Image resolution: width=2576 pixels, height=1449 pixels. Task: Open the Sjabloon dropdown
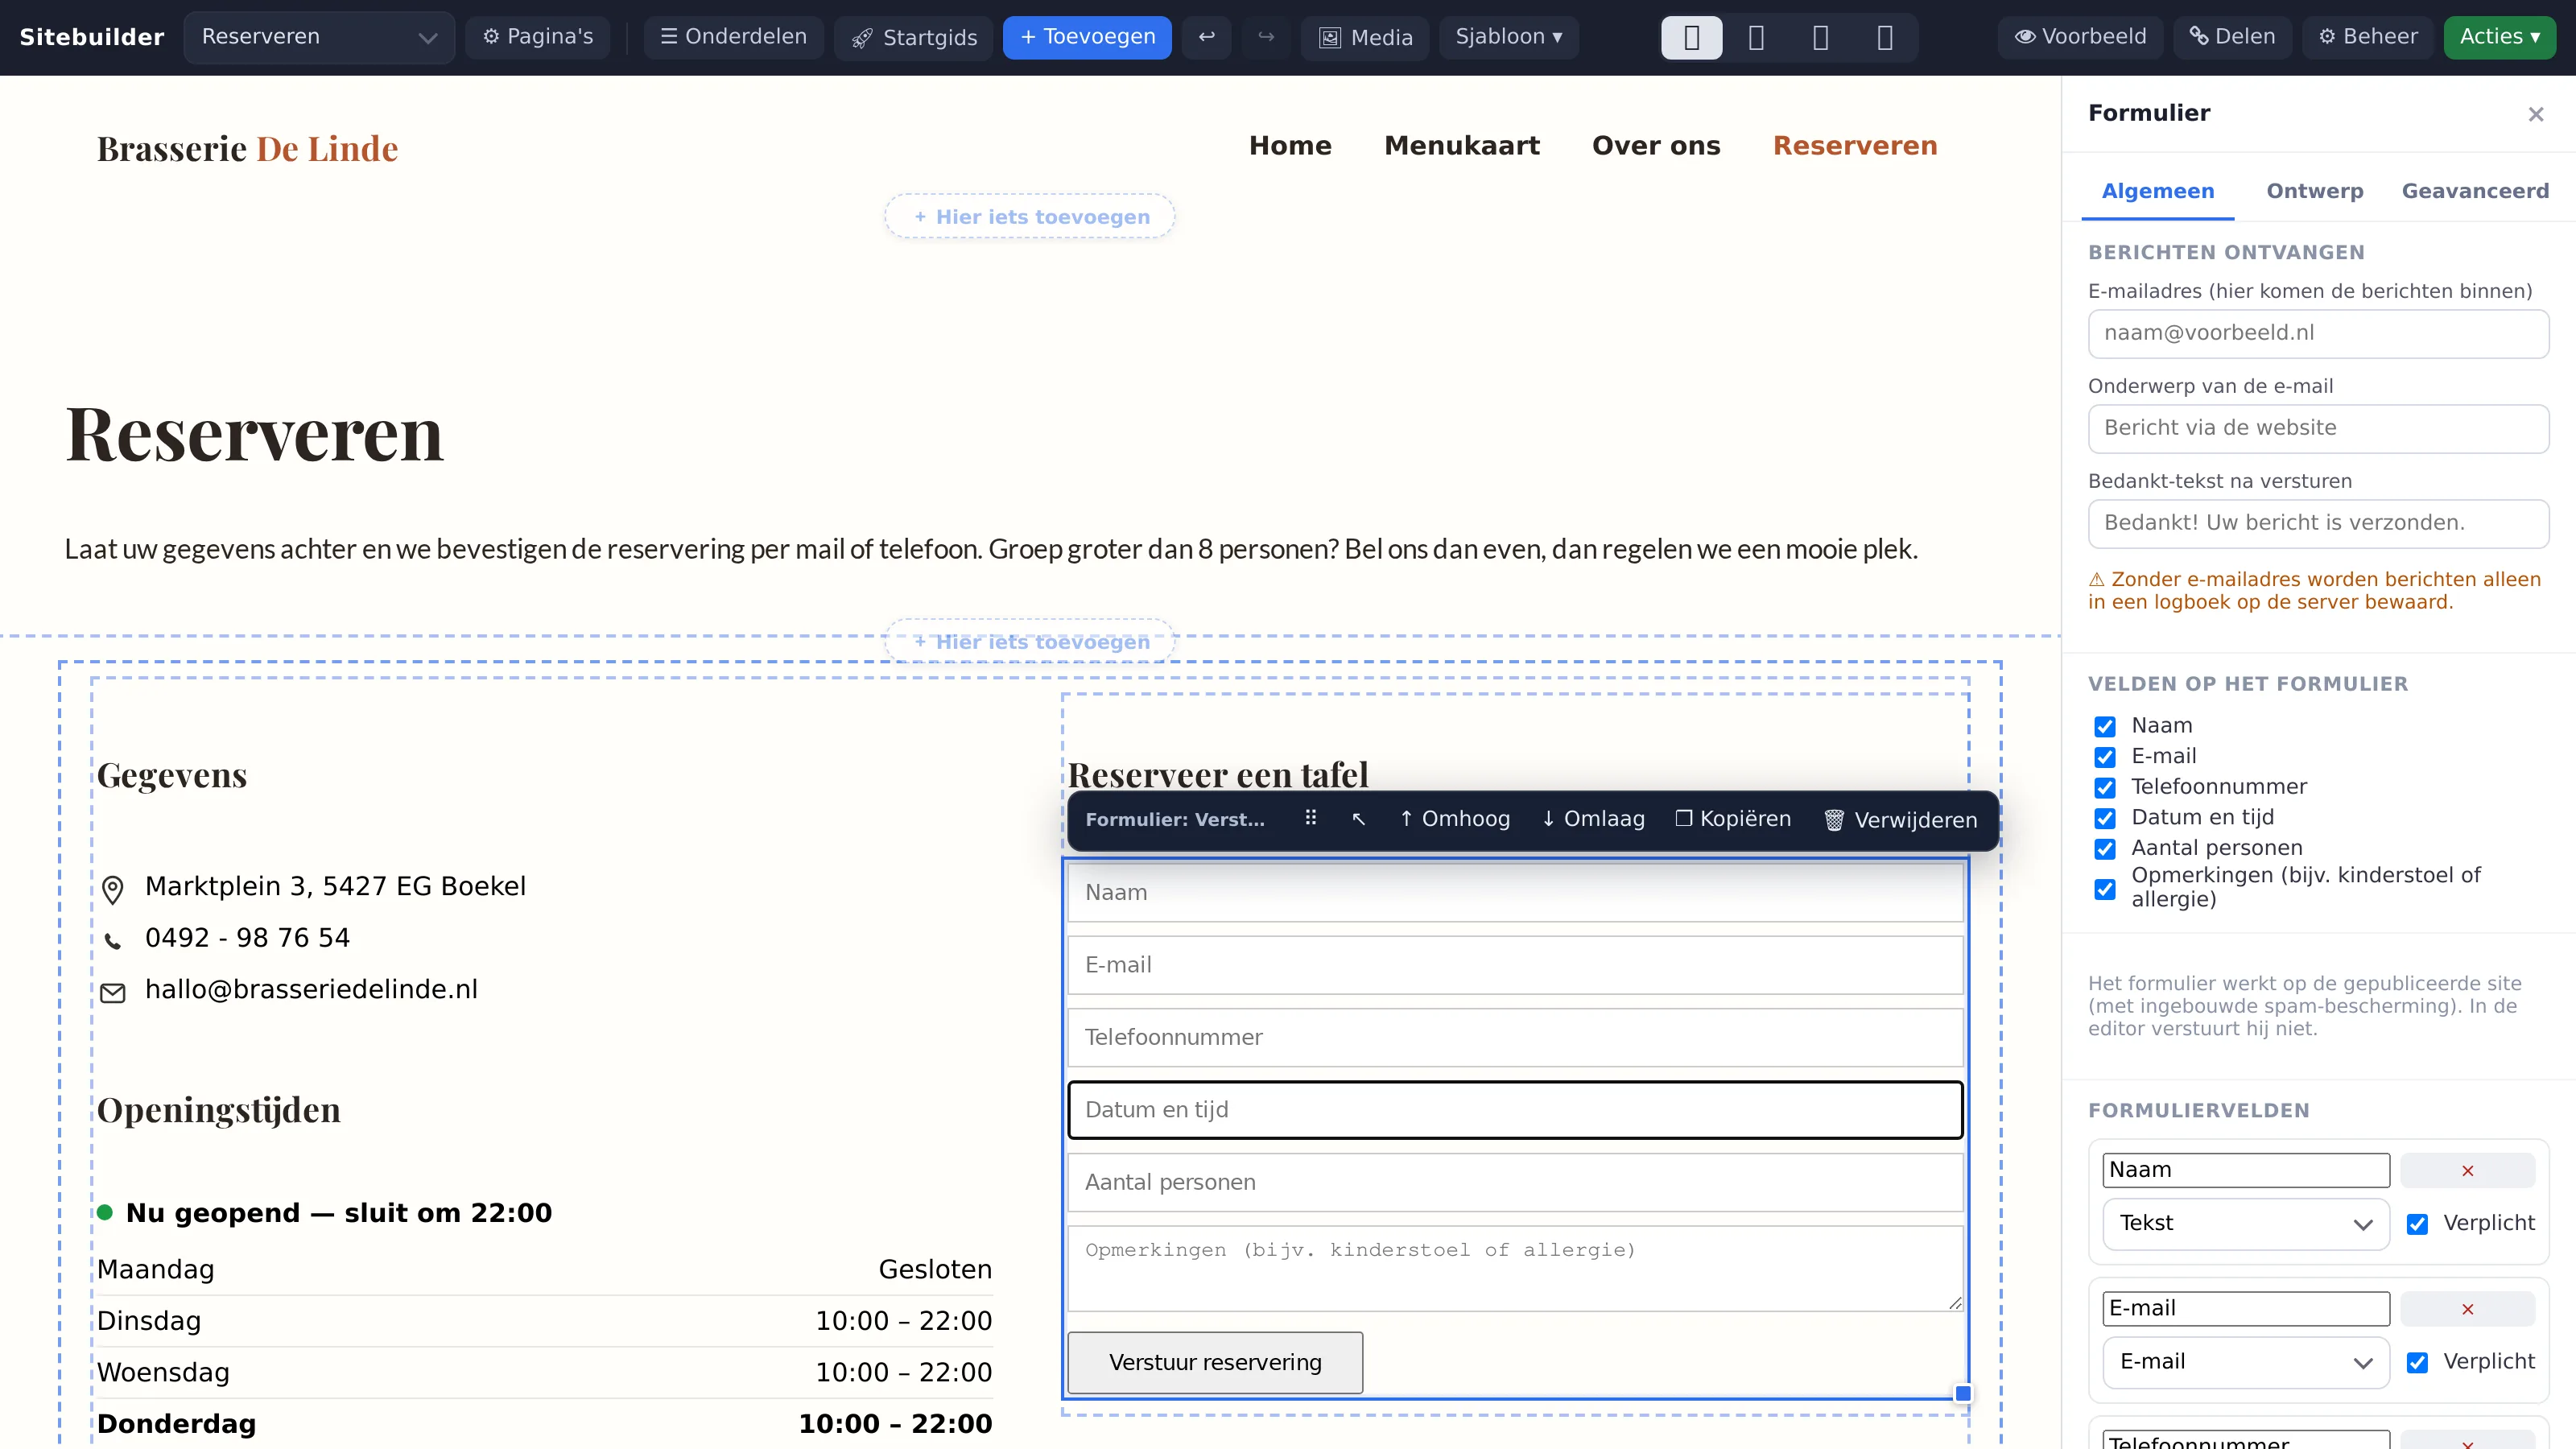[1508, 37]
